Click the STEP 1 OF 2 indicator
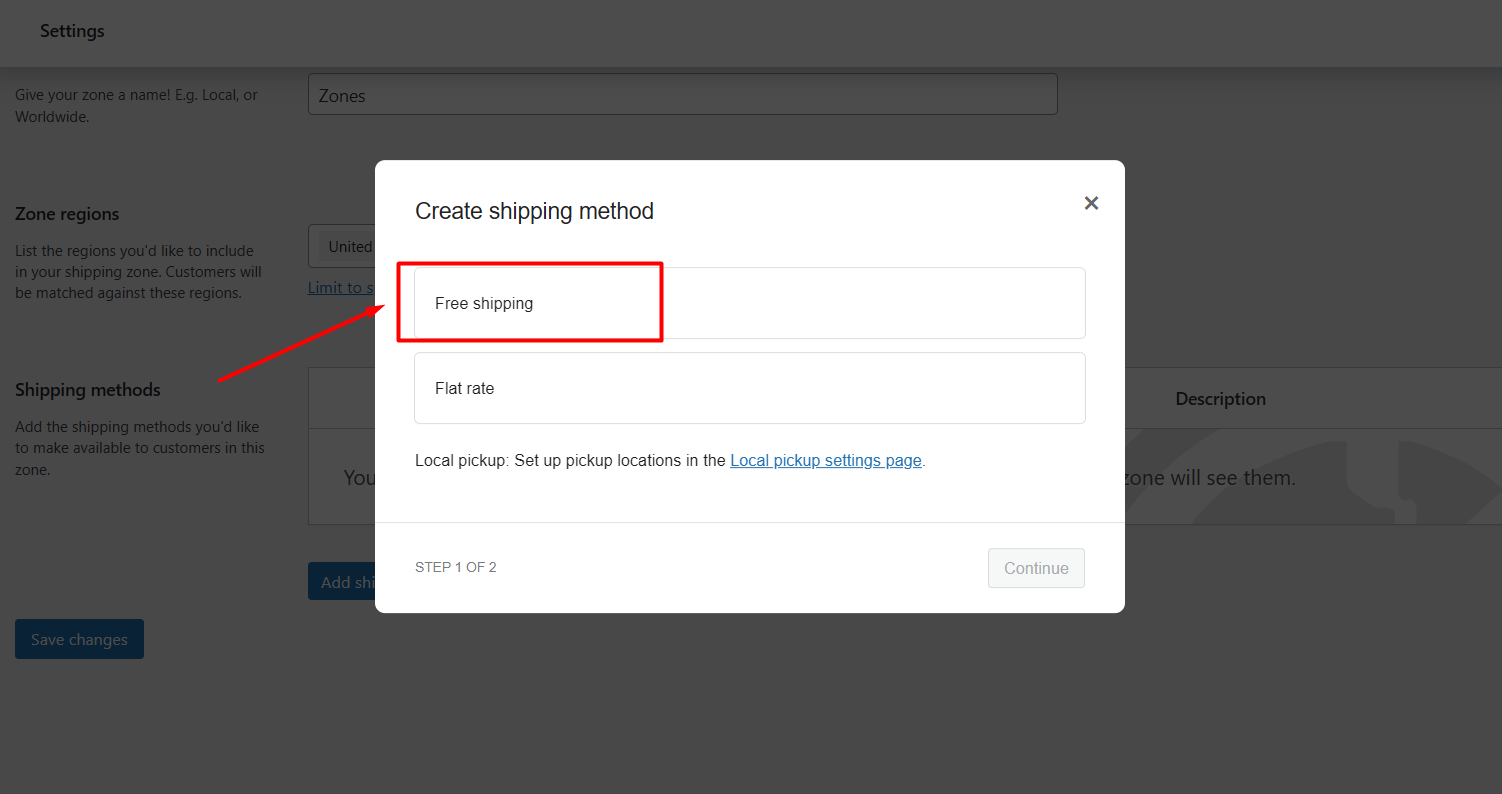 (456, 567)
